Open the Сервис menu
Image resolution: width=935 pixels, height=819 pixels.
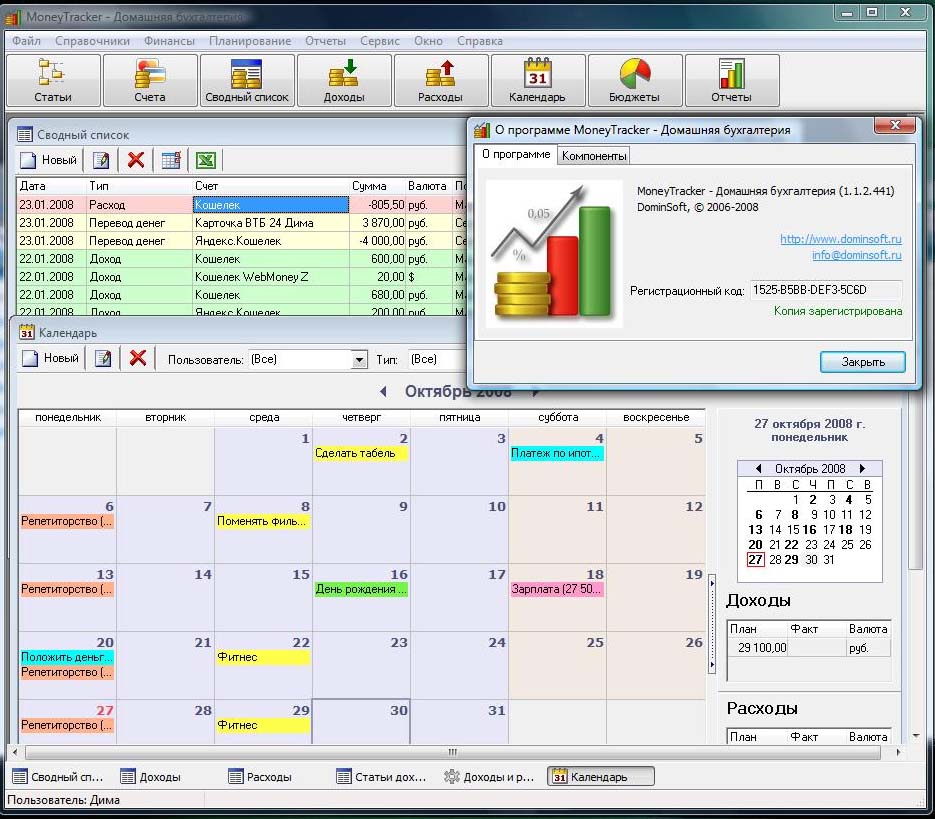tap(380, 41)
